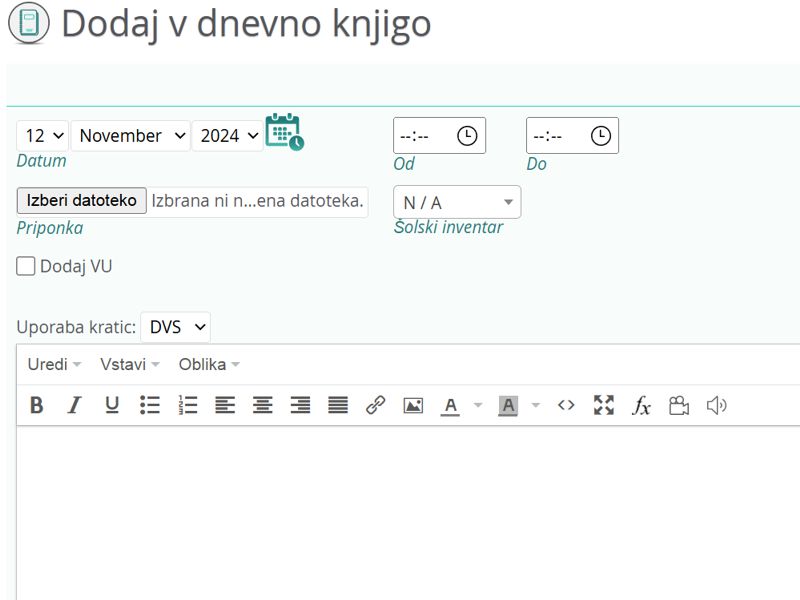Enable the Dodaj VU checkbox
This screenshot has height=600, width=800.
(x=26, y=266)
